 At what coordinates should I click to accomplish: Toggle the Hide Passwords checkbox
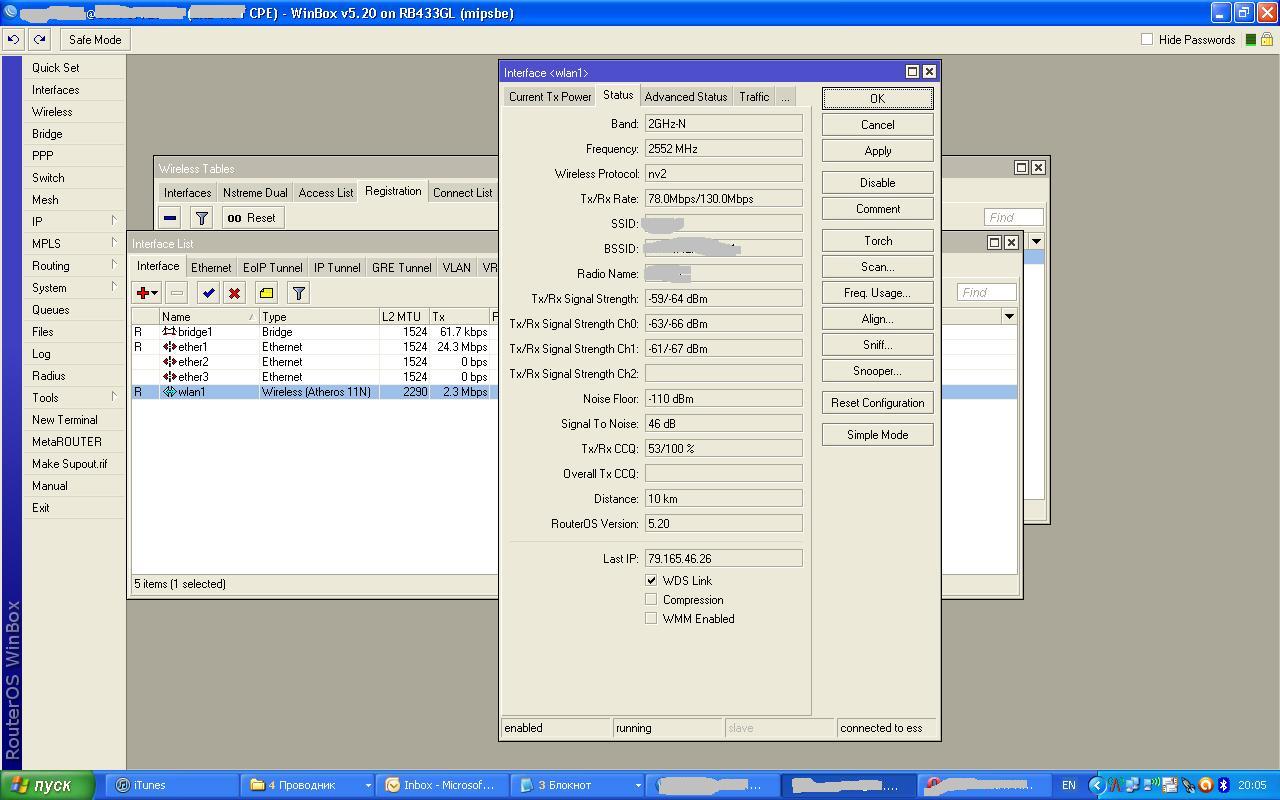coord(1147,40)
